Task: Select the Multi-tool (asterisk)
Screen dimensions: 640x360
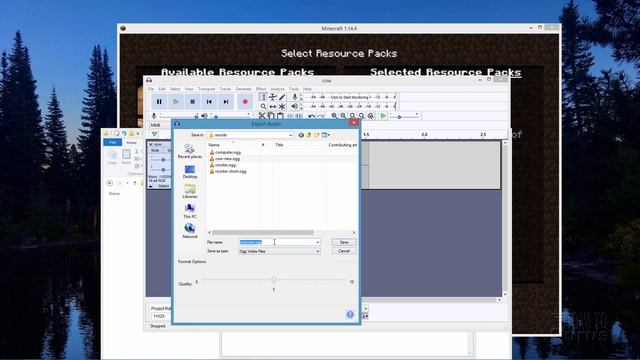Action: (x=282, y=107)
